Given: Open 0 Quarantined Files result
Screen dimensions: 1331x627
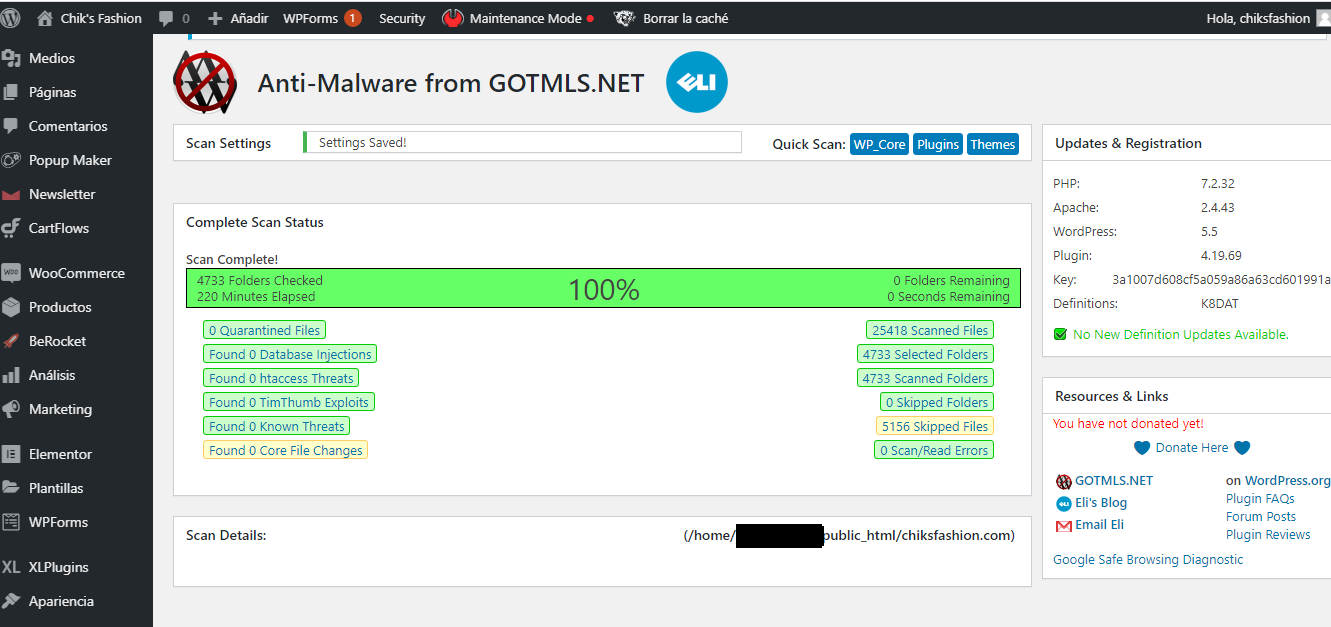Looking at the screenshot, I should [264, 330].
